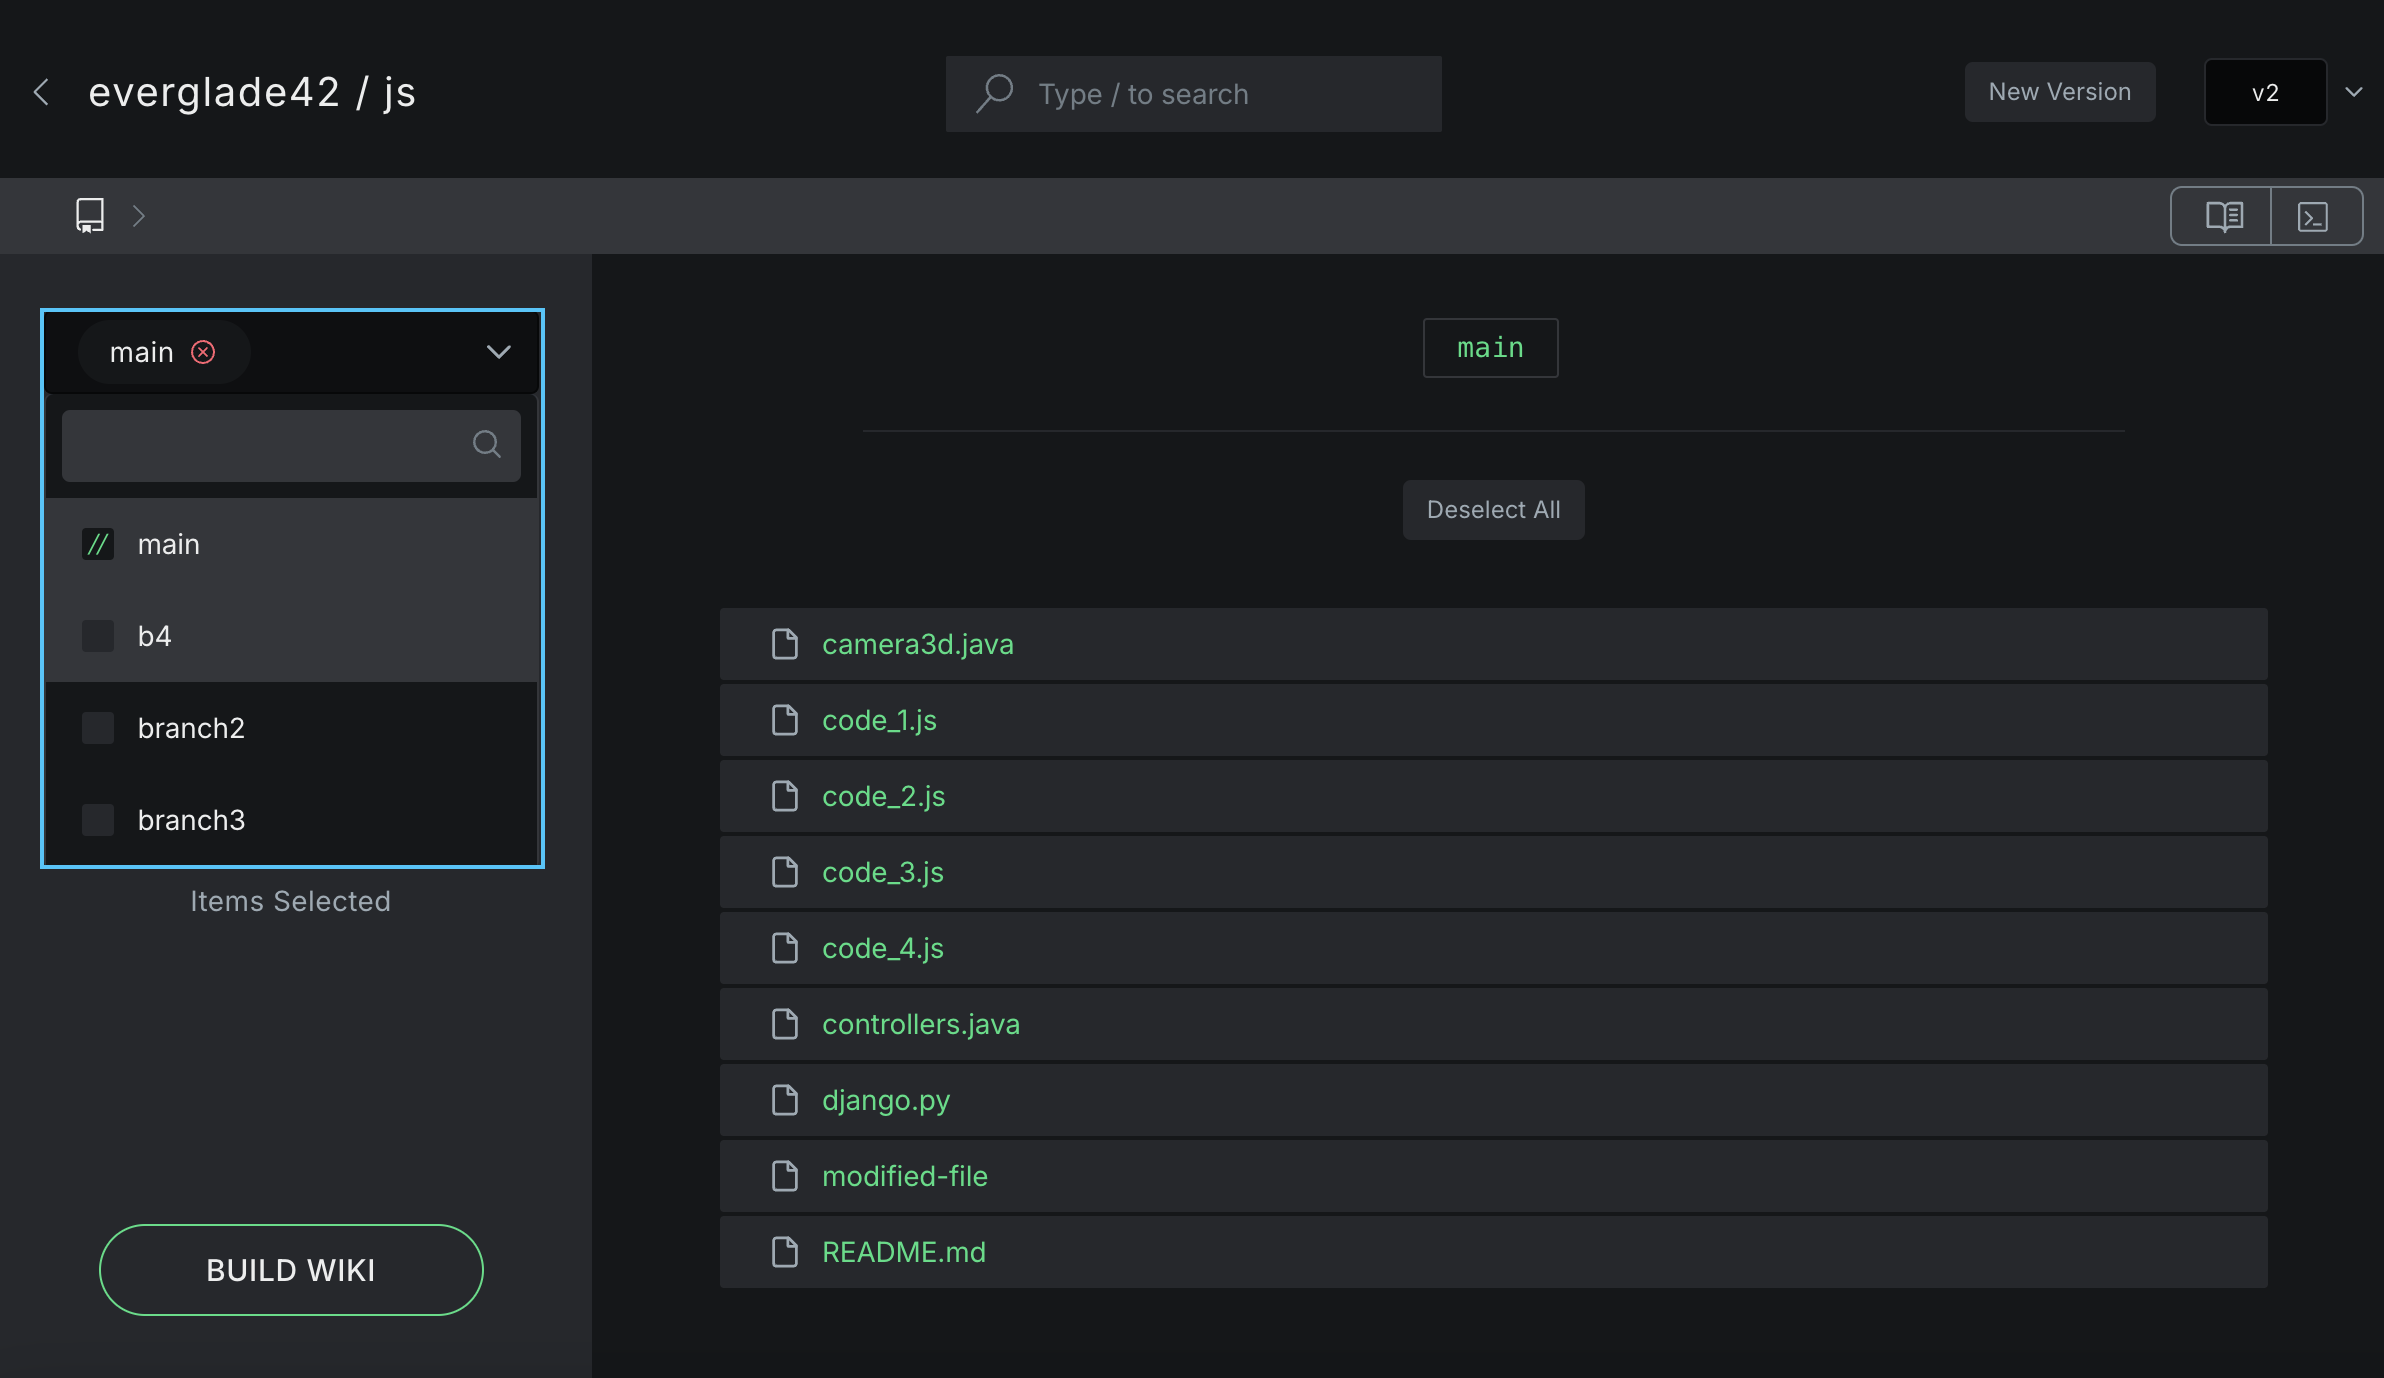The width and height of the screenshot is (2384, 1378).
Task: Toggle the branch3 checkbox selection
Action: pyautogui.click(x=98, y=819)
